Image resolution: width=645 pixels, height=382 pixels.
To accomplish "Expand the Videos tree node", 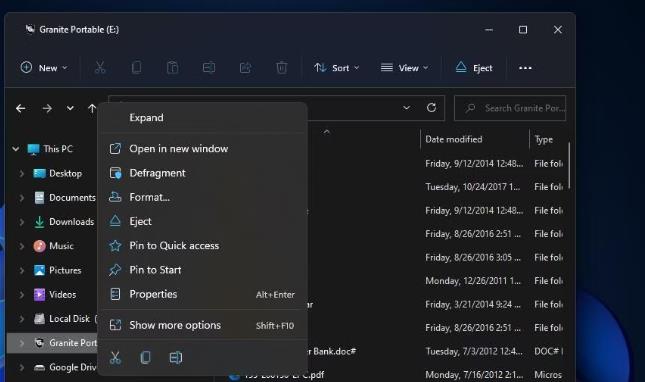I will click(x=21, y=295).
